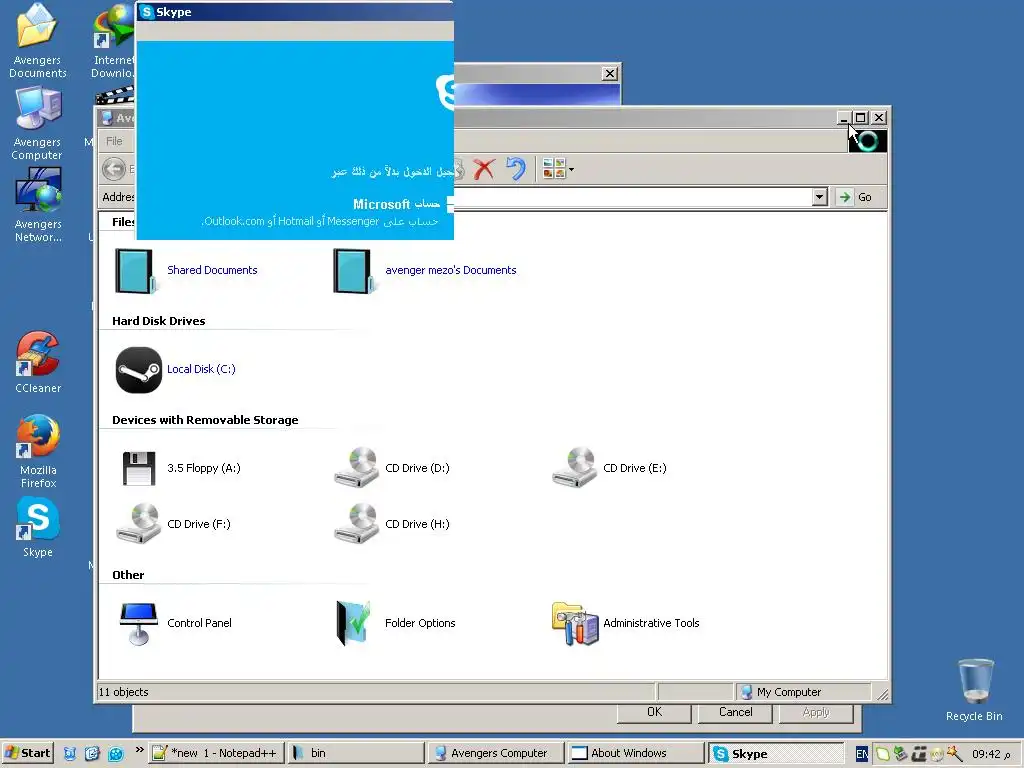Click the Shared Documents label
This screenshot has height=768, width=1024.
pyautogui.click(x=212, y=270)
